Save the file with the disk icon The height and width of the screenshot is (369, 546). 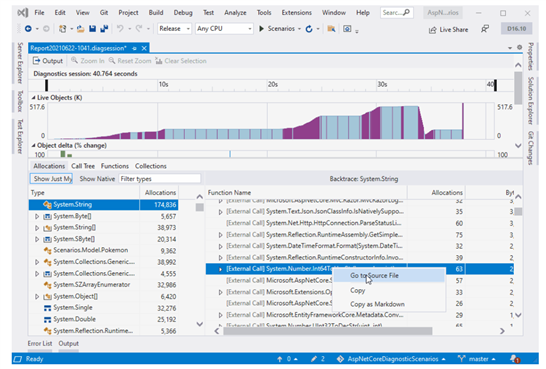pyautogui.click(x=92, y=29)
